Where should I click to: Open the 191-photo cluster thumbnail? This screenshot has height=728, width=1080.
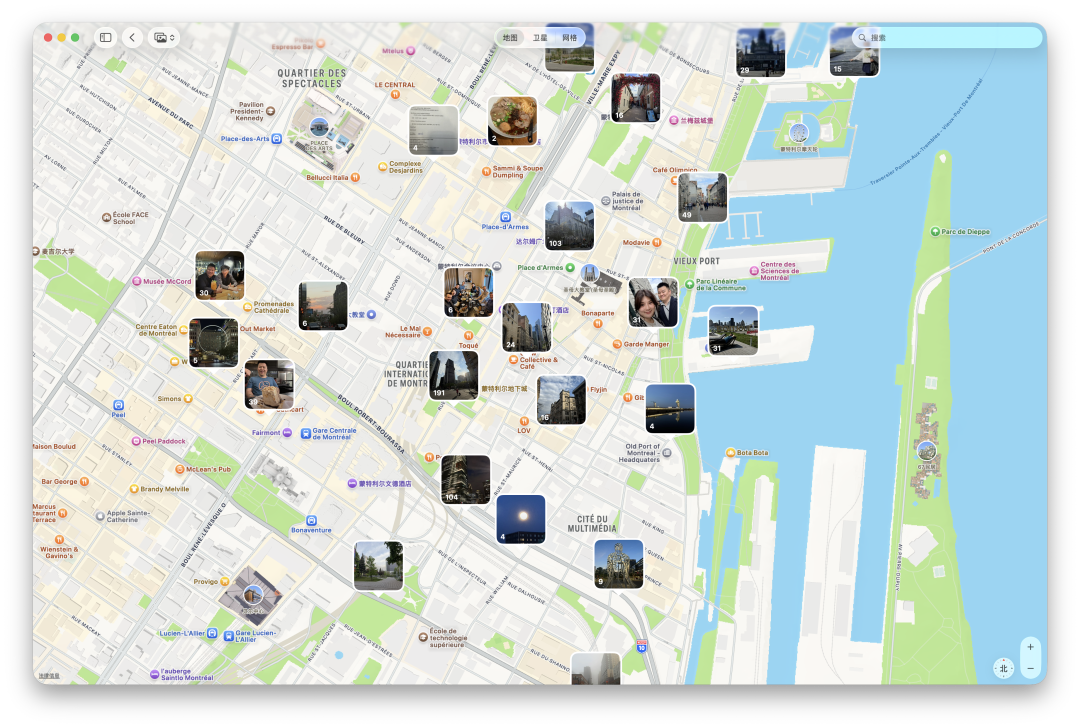[454, 375]
